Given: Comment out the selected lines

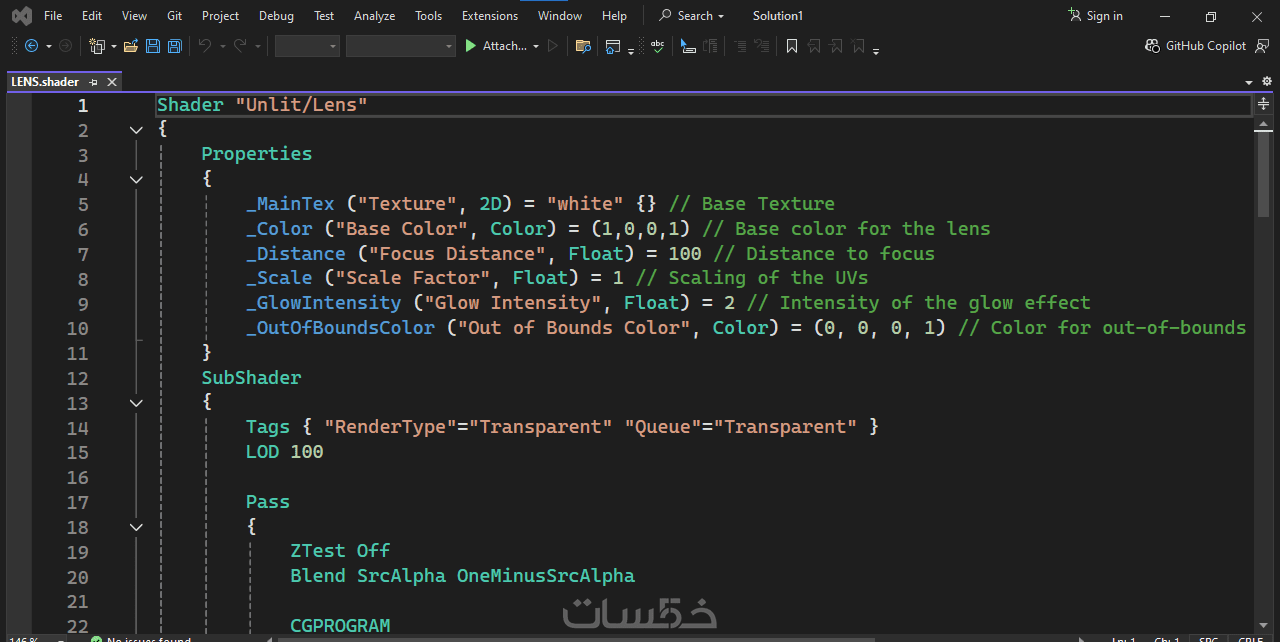Looking at the screenshot, I should tap(740, 46).
